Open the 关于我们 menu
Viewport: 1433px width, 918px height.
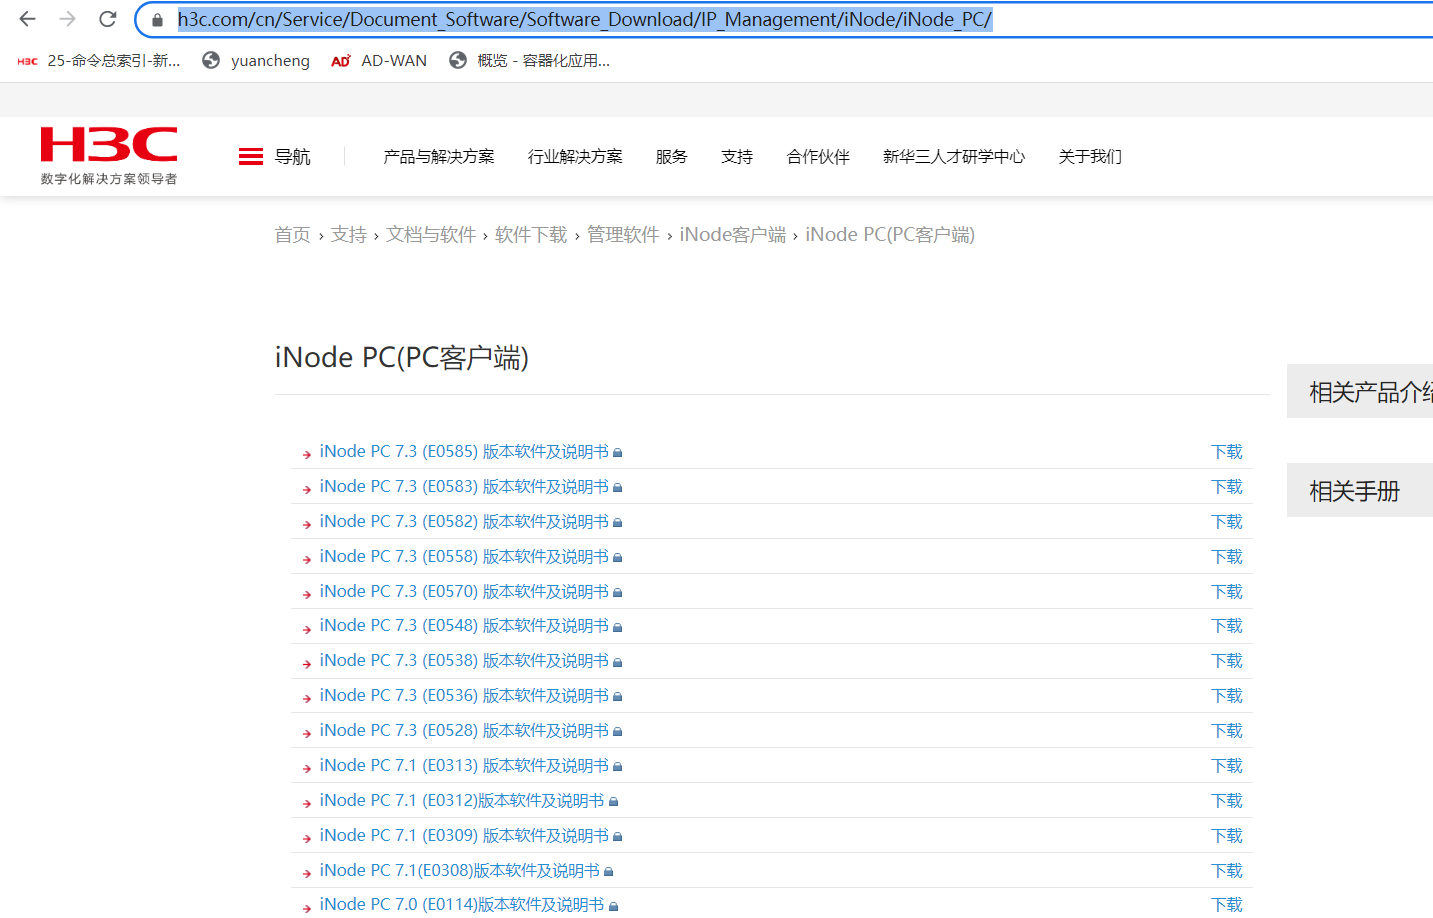(1090, 157)
